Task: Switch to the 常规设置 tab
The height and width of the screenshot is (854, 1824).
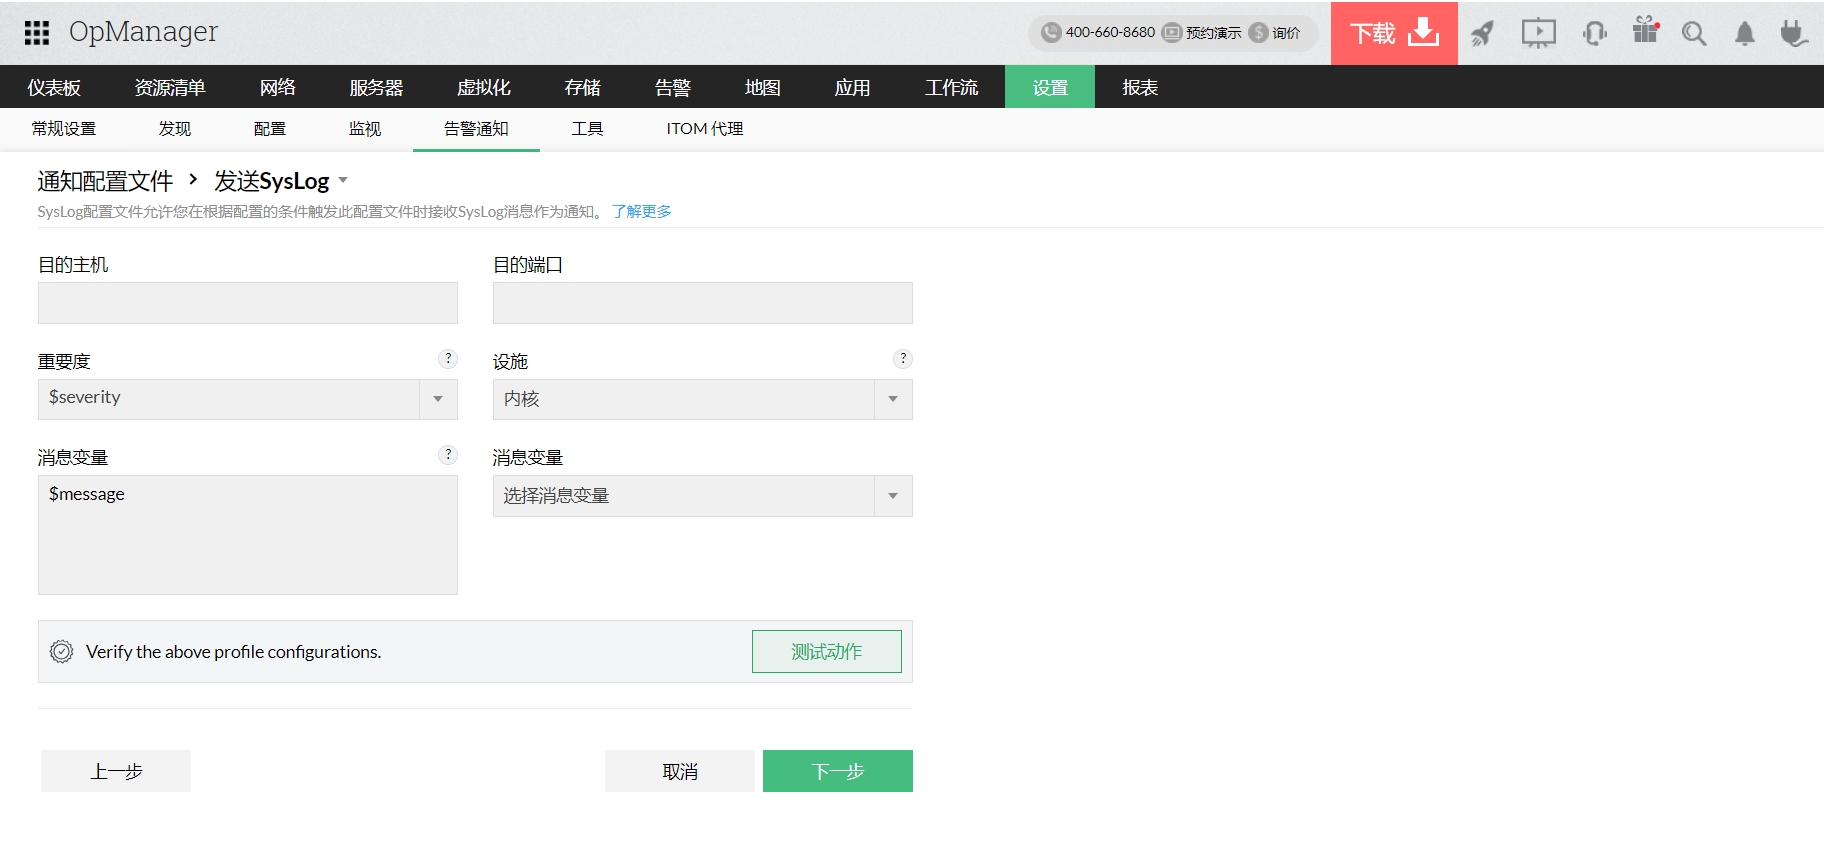Action: [64, 129]
